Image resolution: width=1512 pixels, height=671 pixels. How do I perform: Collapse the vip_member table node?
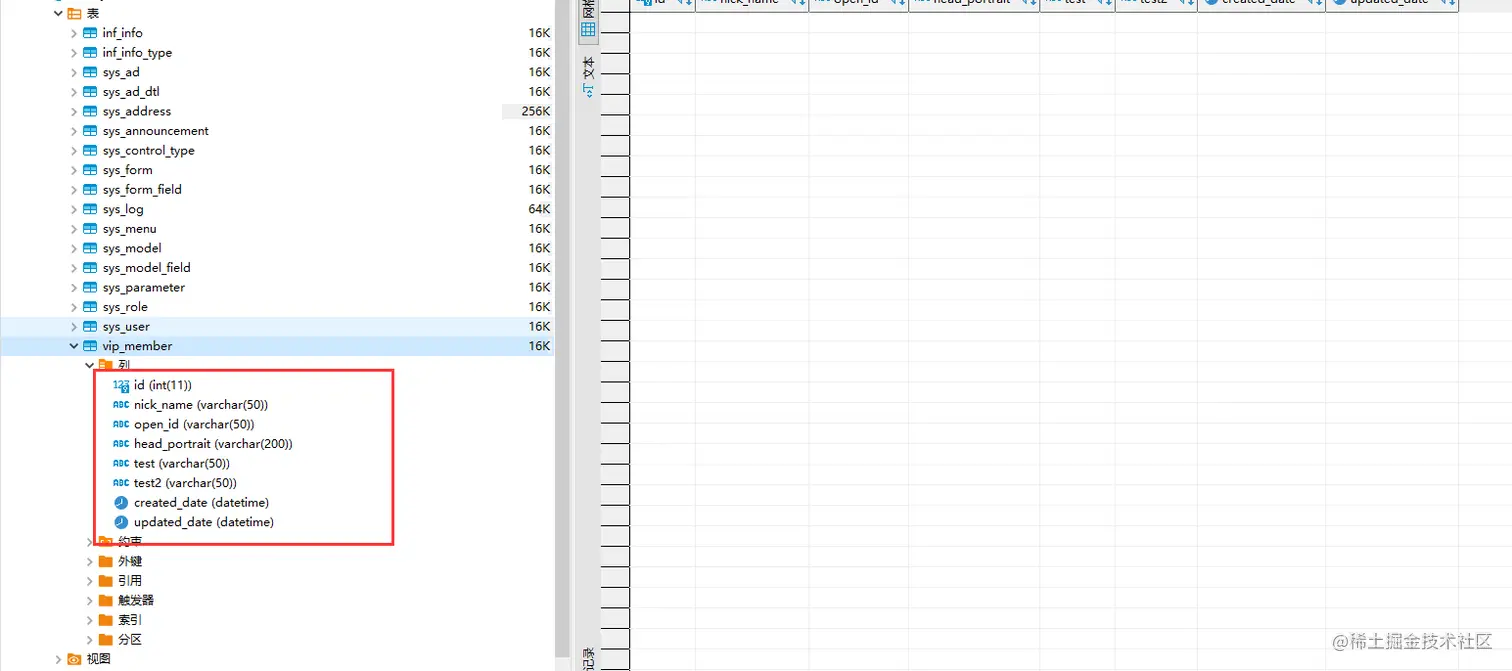coord(74,346)
